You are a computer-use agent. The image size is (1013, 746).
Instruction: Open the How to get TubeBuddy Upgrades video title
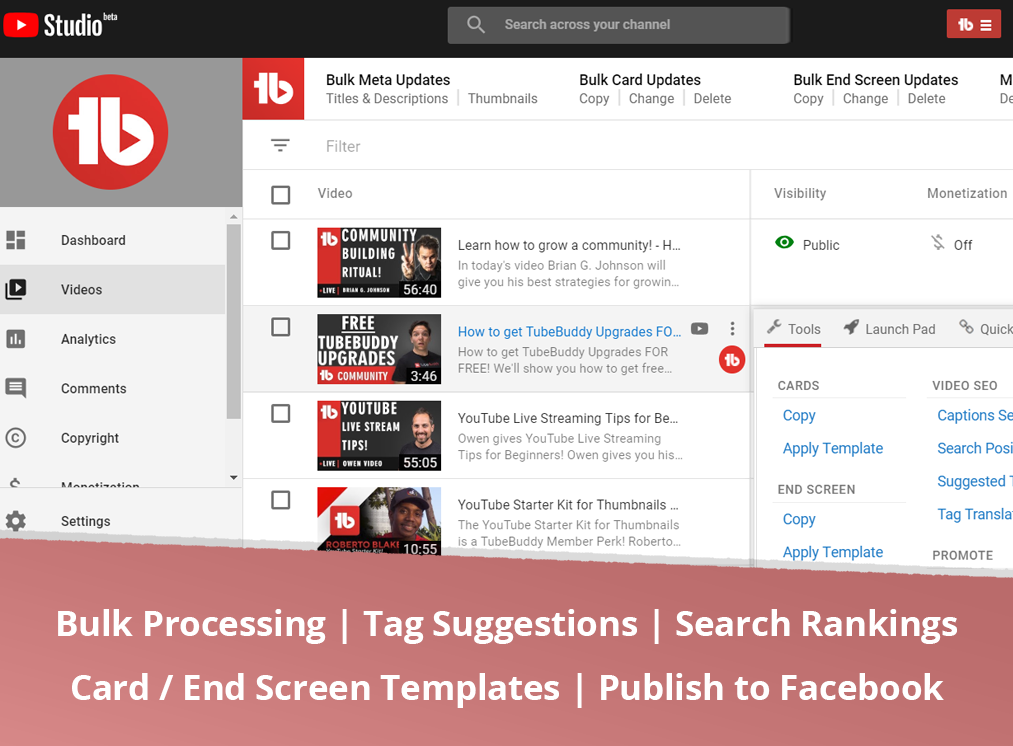[x=569, y=332]
